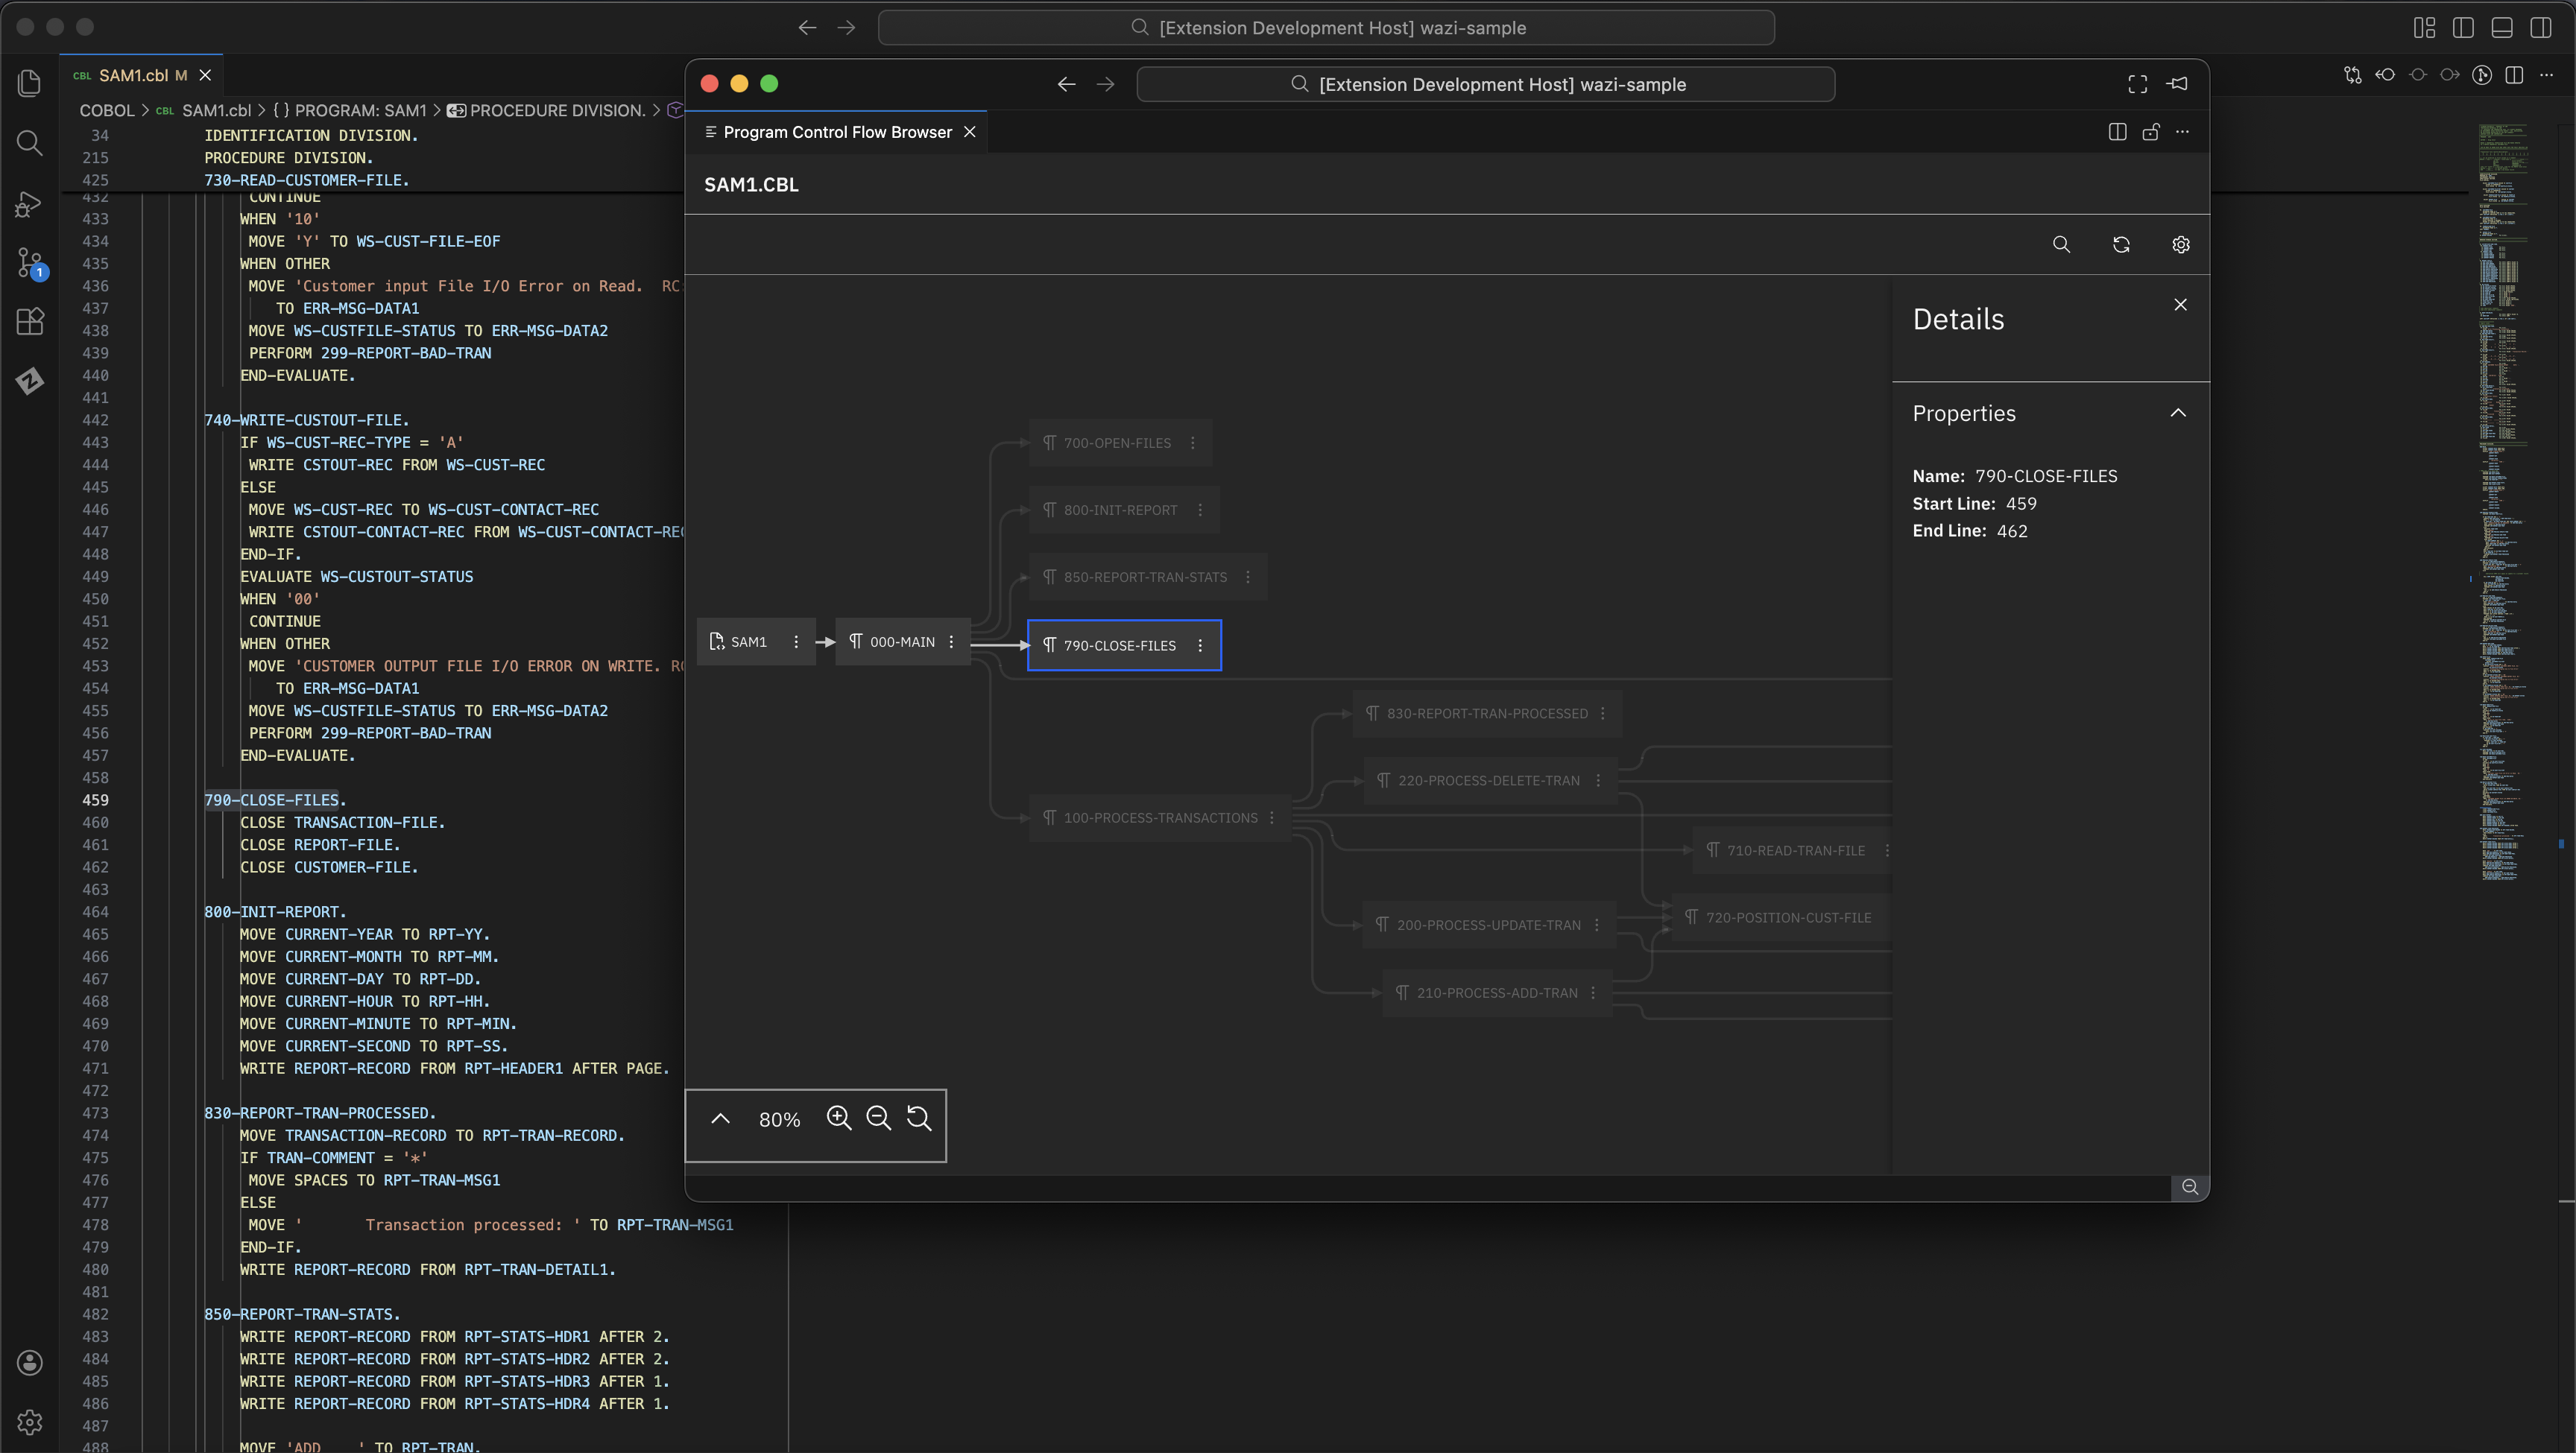Click the flow browser search icon
2576x1453 pixels.
click(2061, 245)
